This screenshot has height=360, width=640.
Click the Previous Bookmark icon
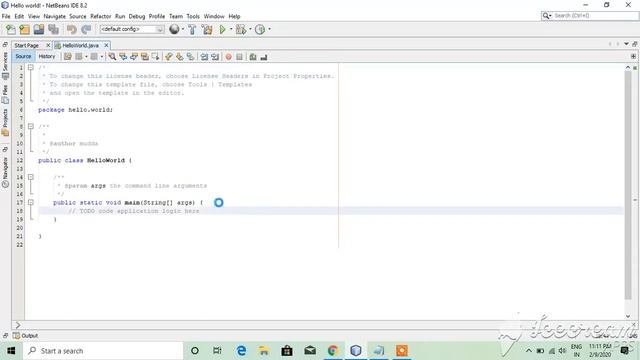point(169,57)
